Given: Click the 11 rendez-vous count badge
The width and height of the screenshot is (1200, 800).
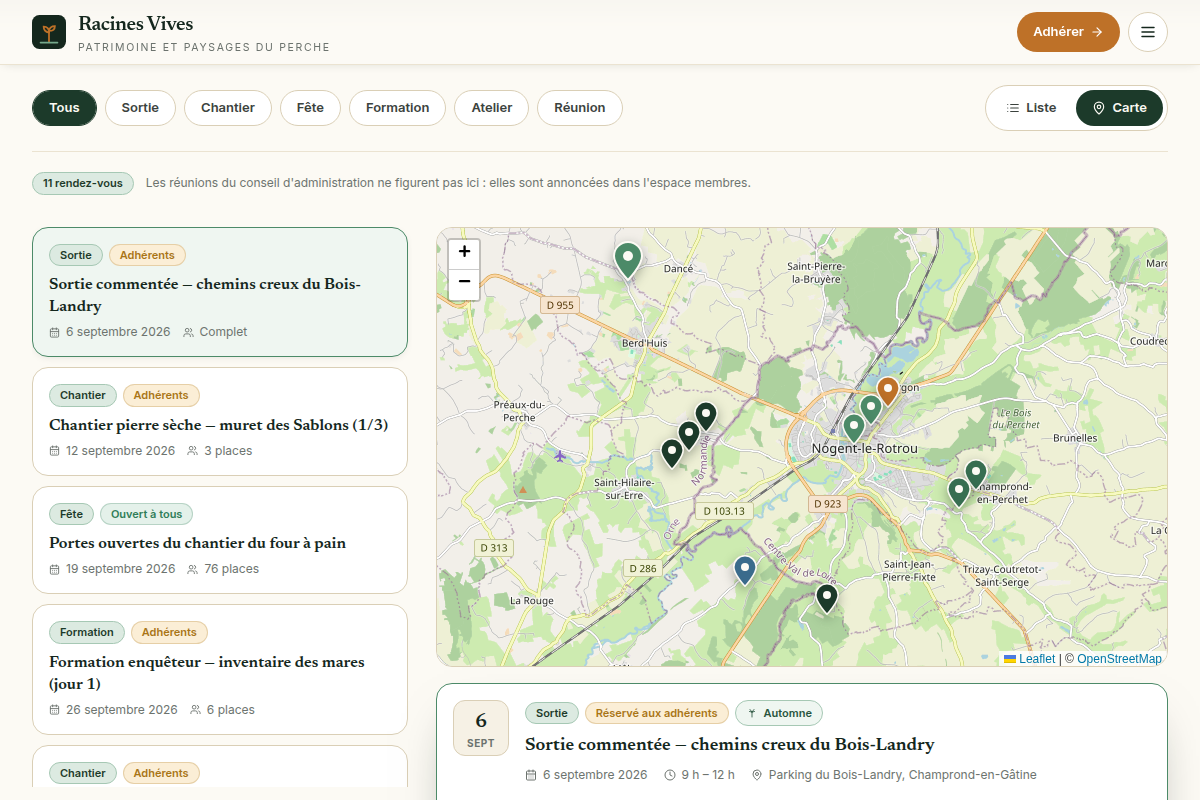Looking at the screenshot, I should [x=83, y=183].
